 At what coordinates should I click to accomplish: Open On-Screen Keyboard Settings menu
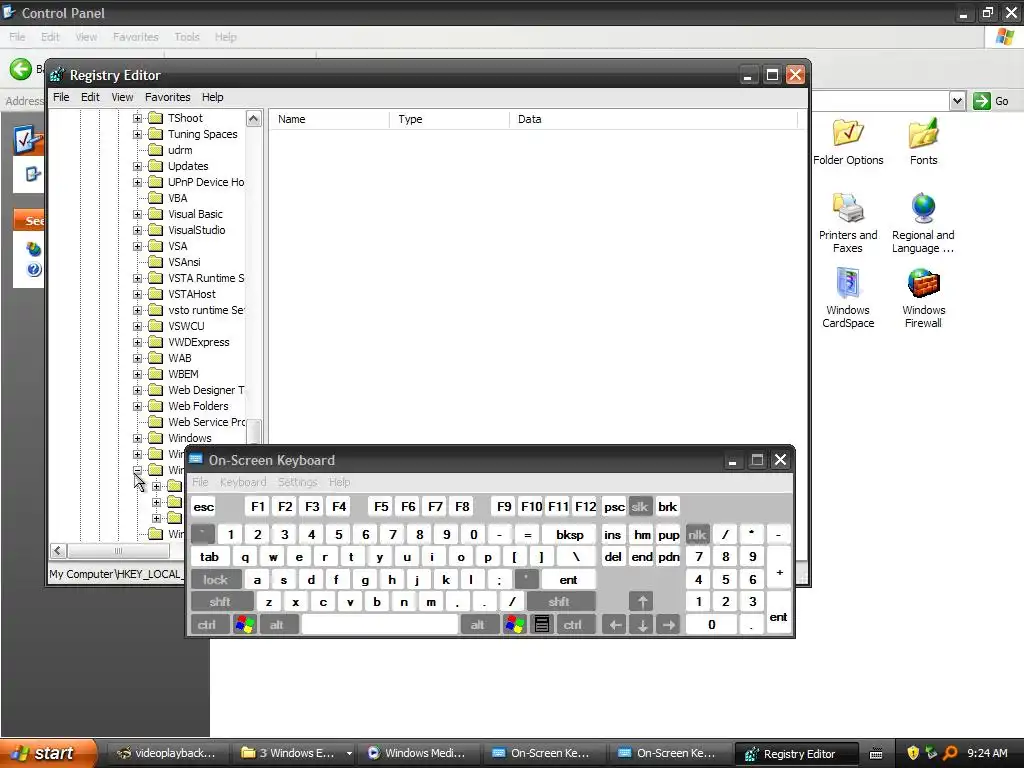[x=297, y=482]
